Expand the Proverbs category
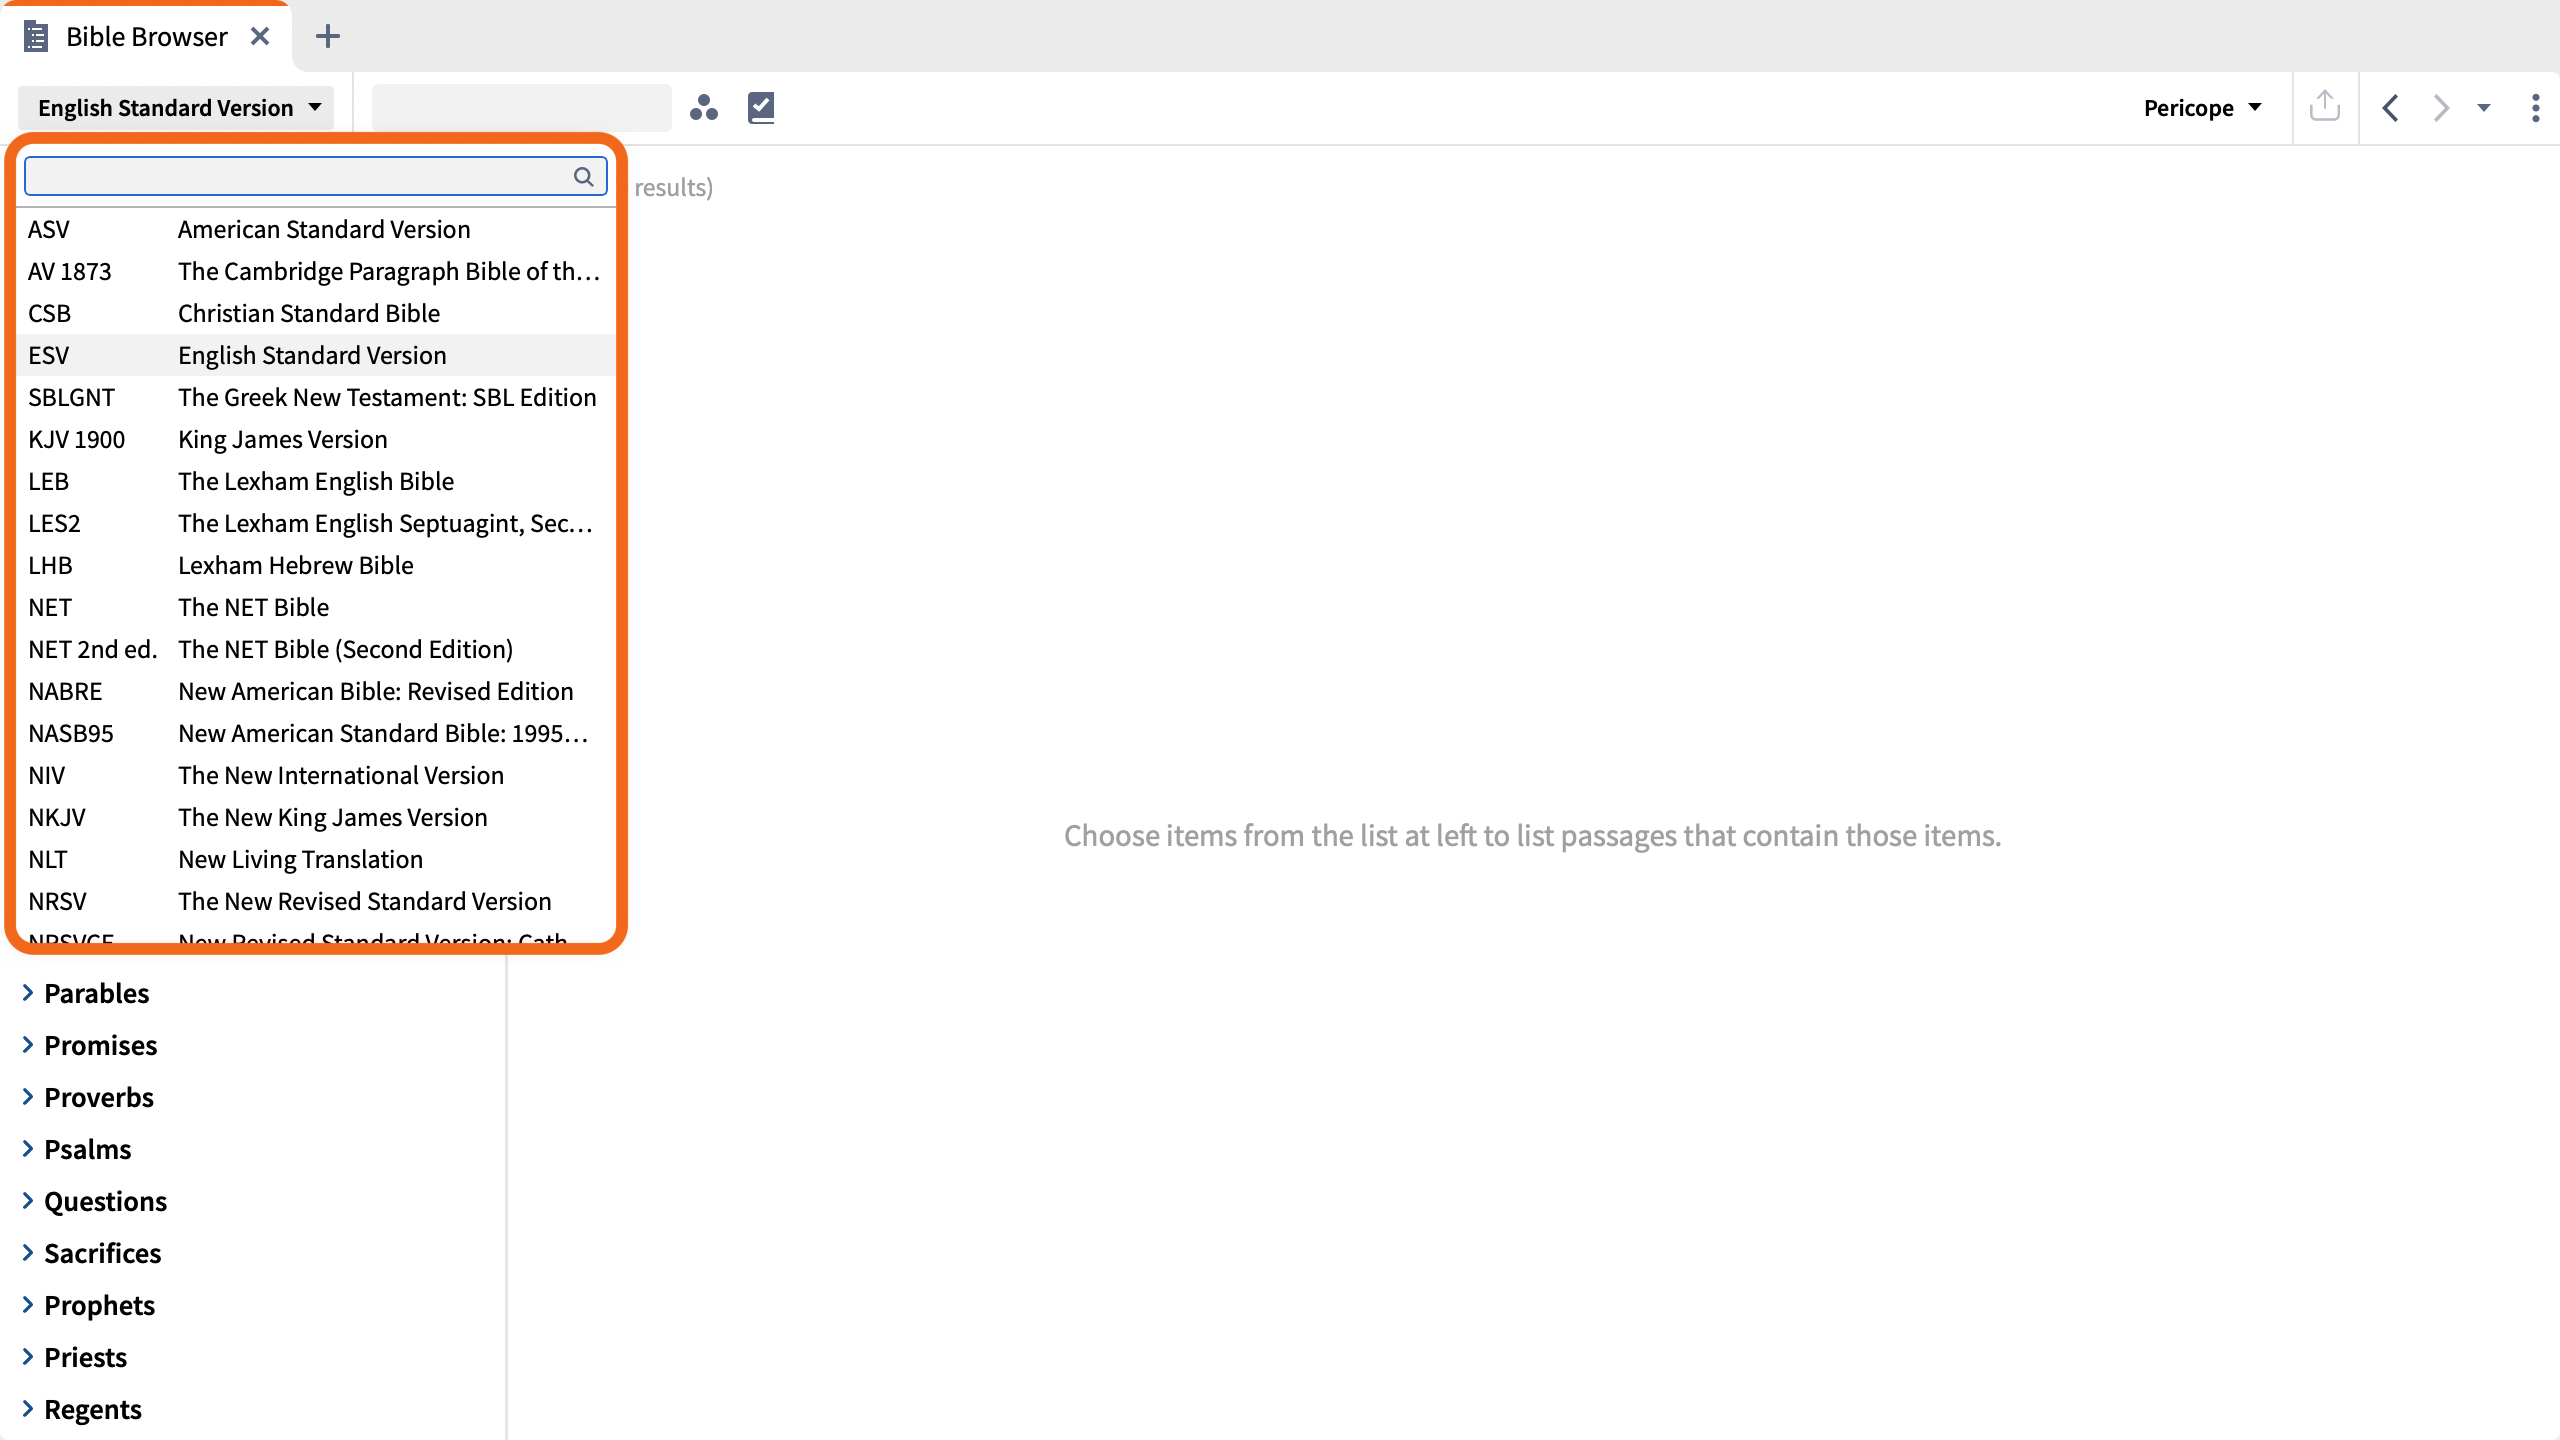2560x1440 pixels. tap(28, 1097)
